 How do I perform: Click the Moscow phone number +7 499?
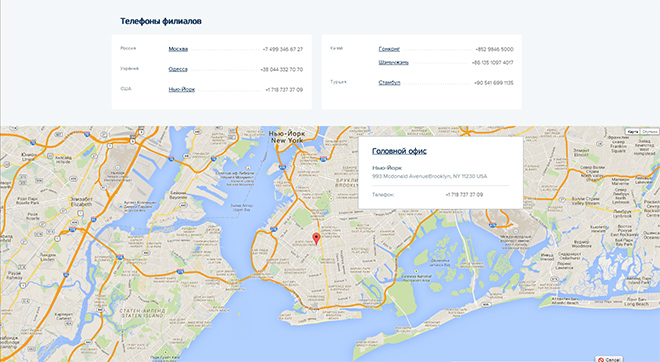pos(283,49)
